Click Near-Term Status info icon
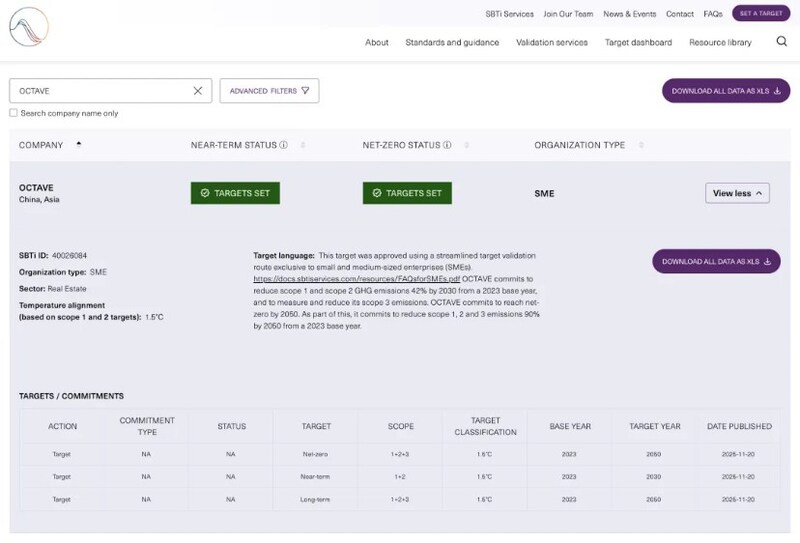This screenshot has width=800, height=543. tap(283, 145)
